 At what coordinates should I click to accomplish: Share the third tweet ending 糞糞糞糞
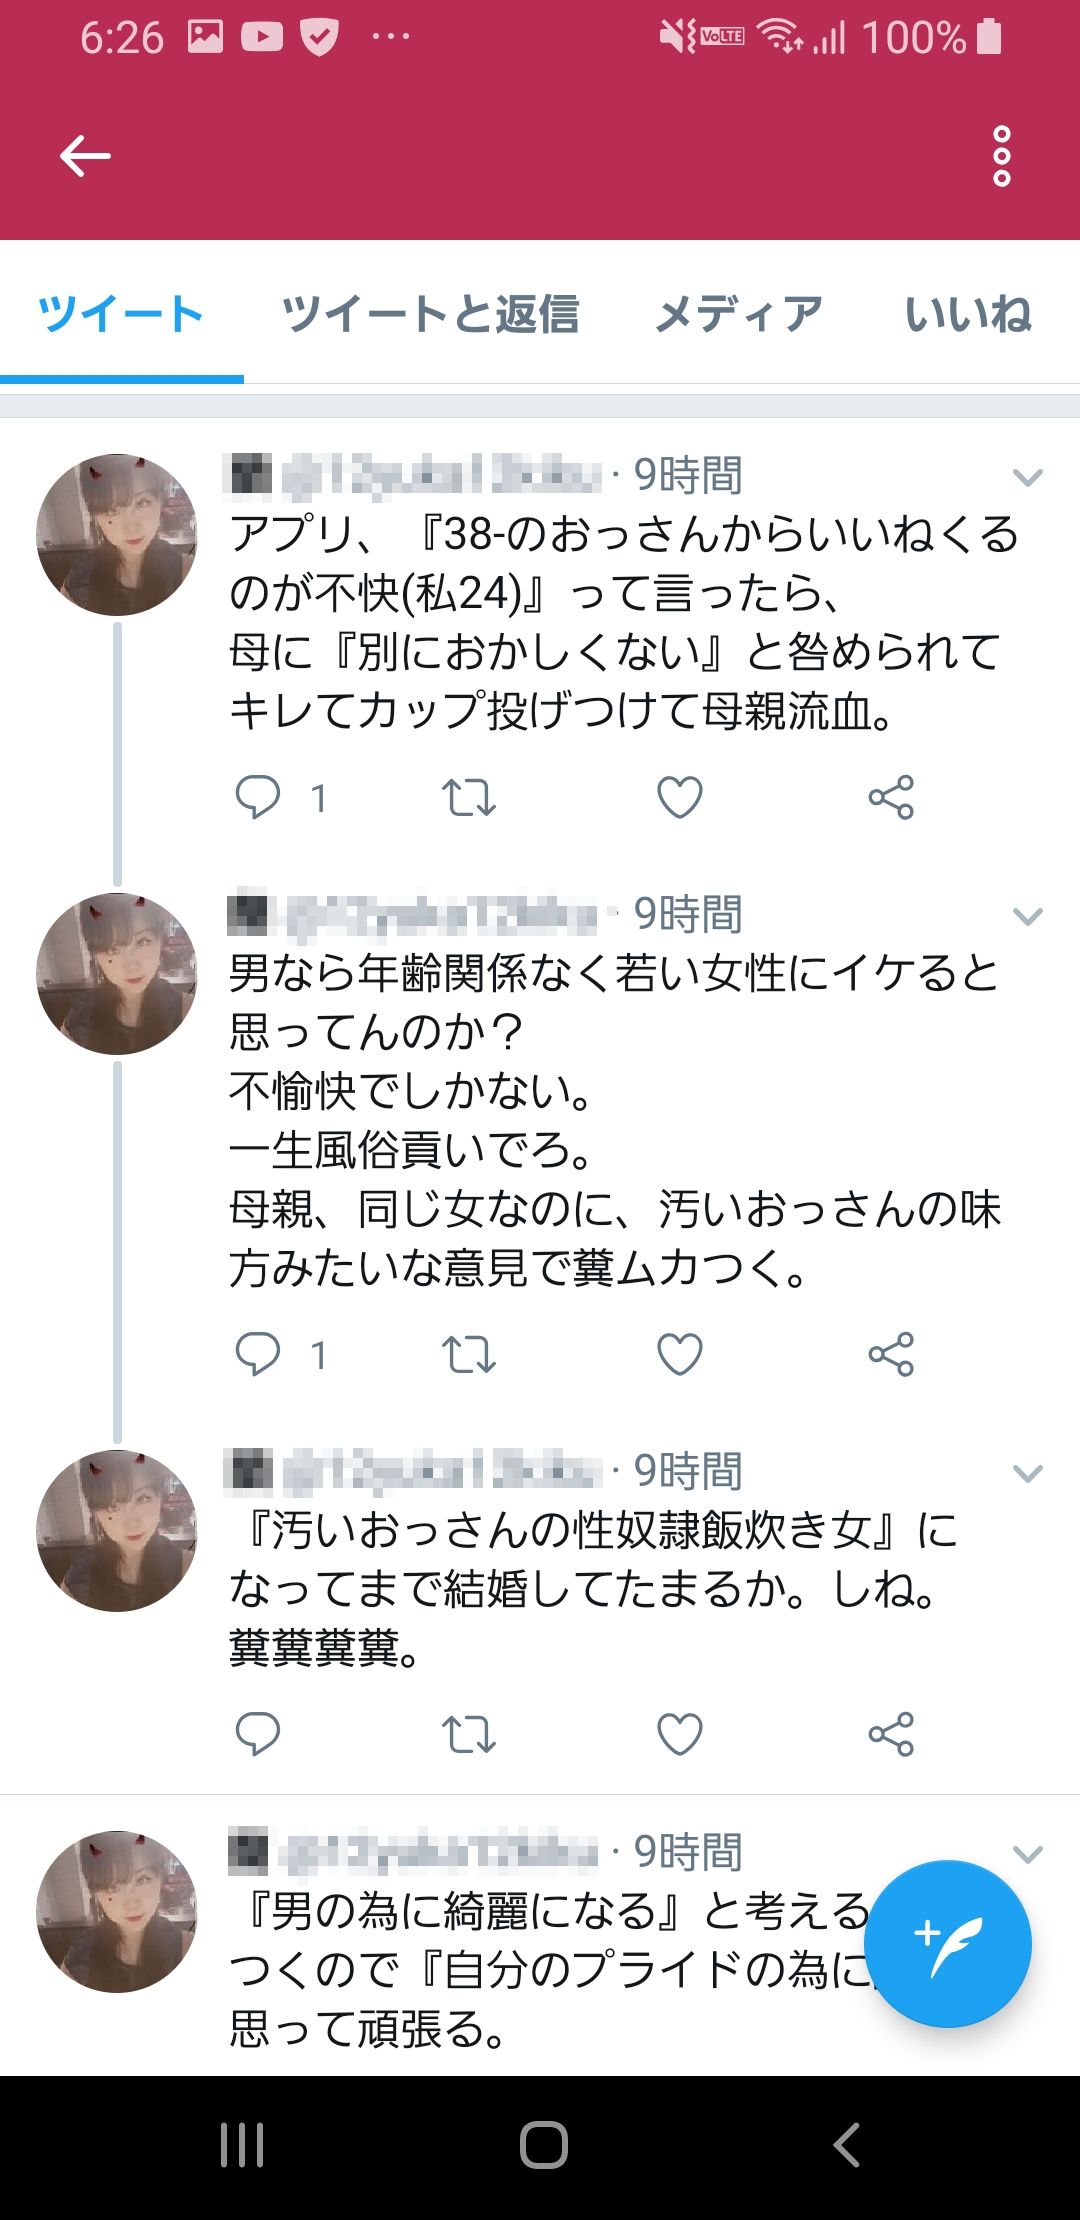tap(891, 1734)
